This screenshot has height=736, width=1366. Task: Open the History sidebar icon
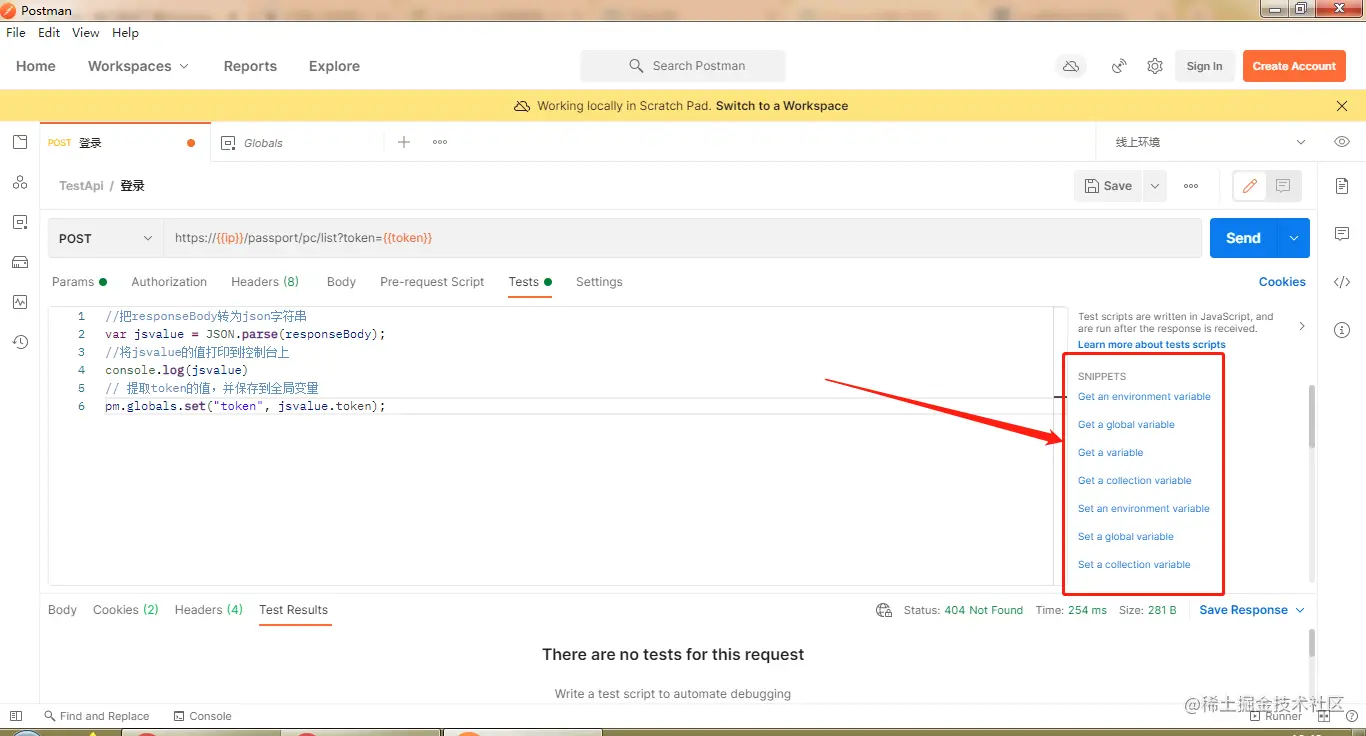pos(20,342)
